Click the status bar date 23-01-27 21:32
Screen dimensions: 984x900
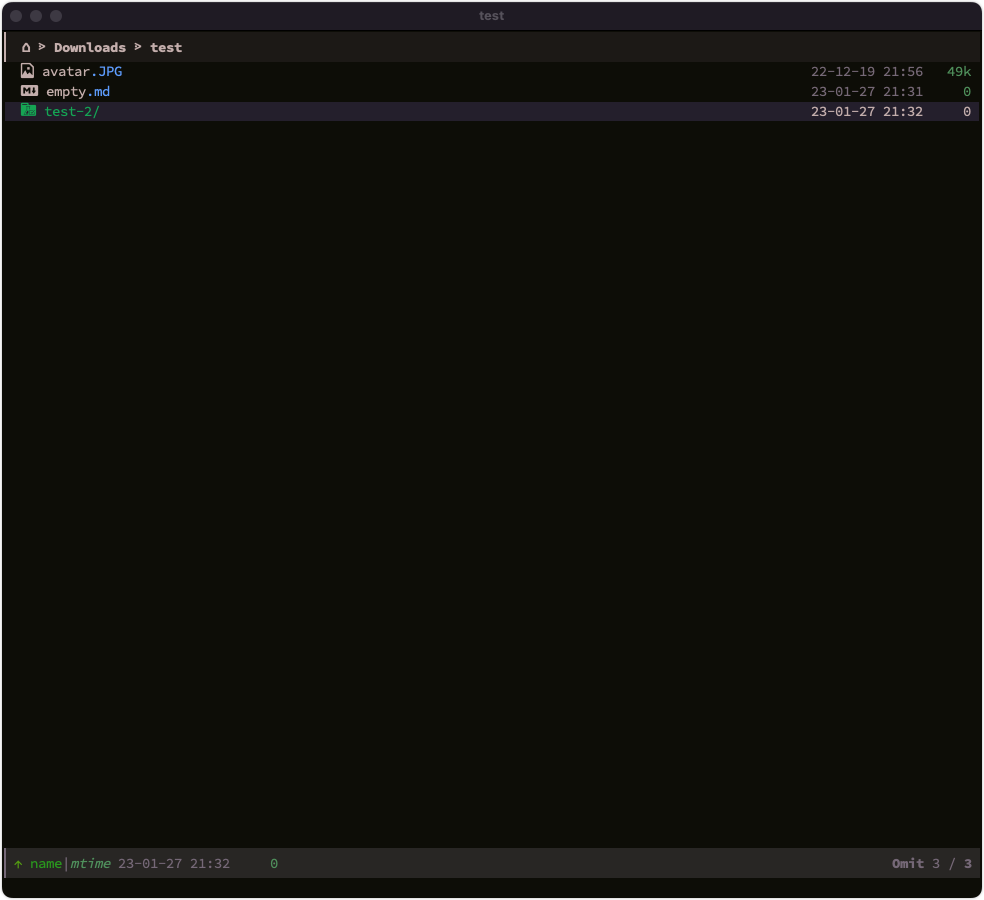(x=174, y=864)
